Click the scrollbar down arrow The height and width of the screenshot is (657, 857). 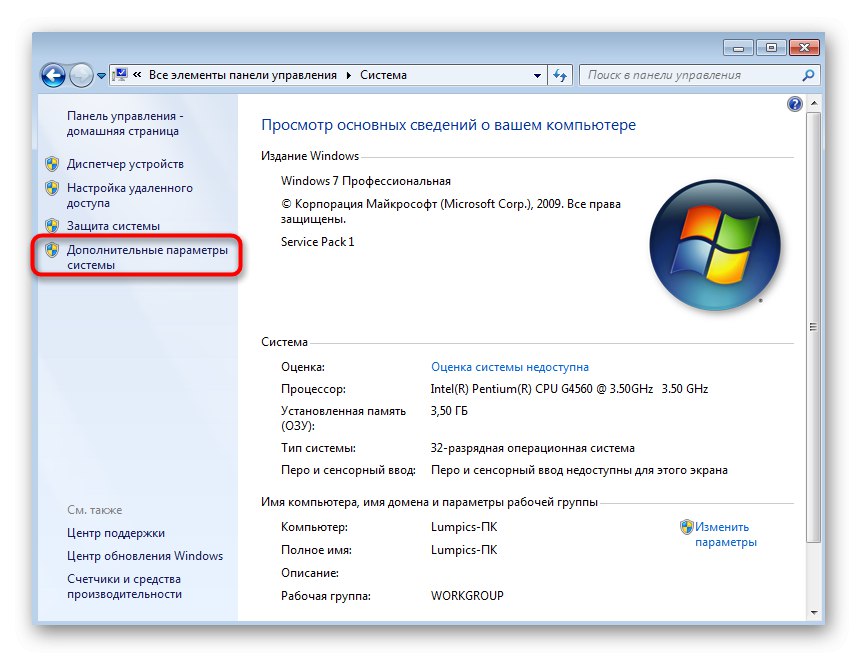tap(814, 613)
